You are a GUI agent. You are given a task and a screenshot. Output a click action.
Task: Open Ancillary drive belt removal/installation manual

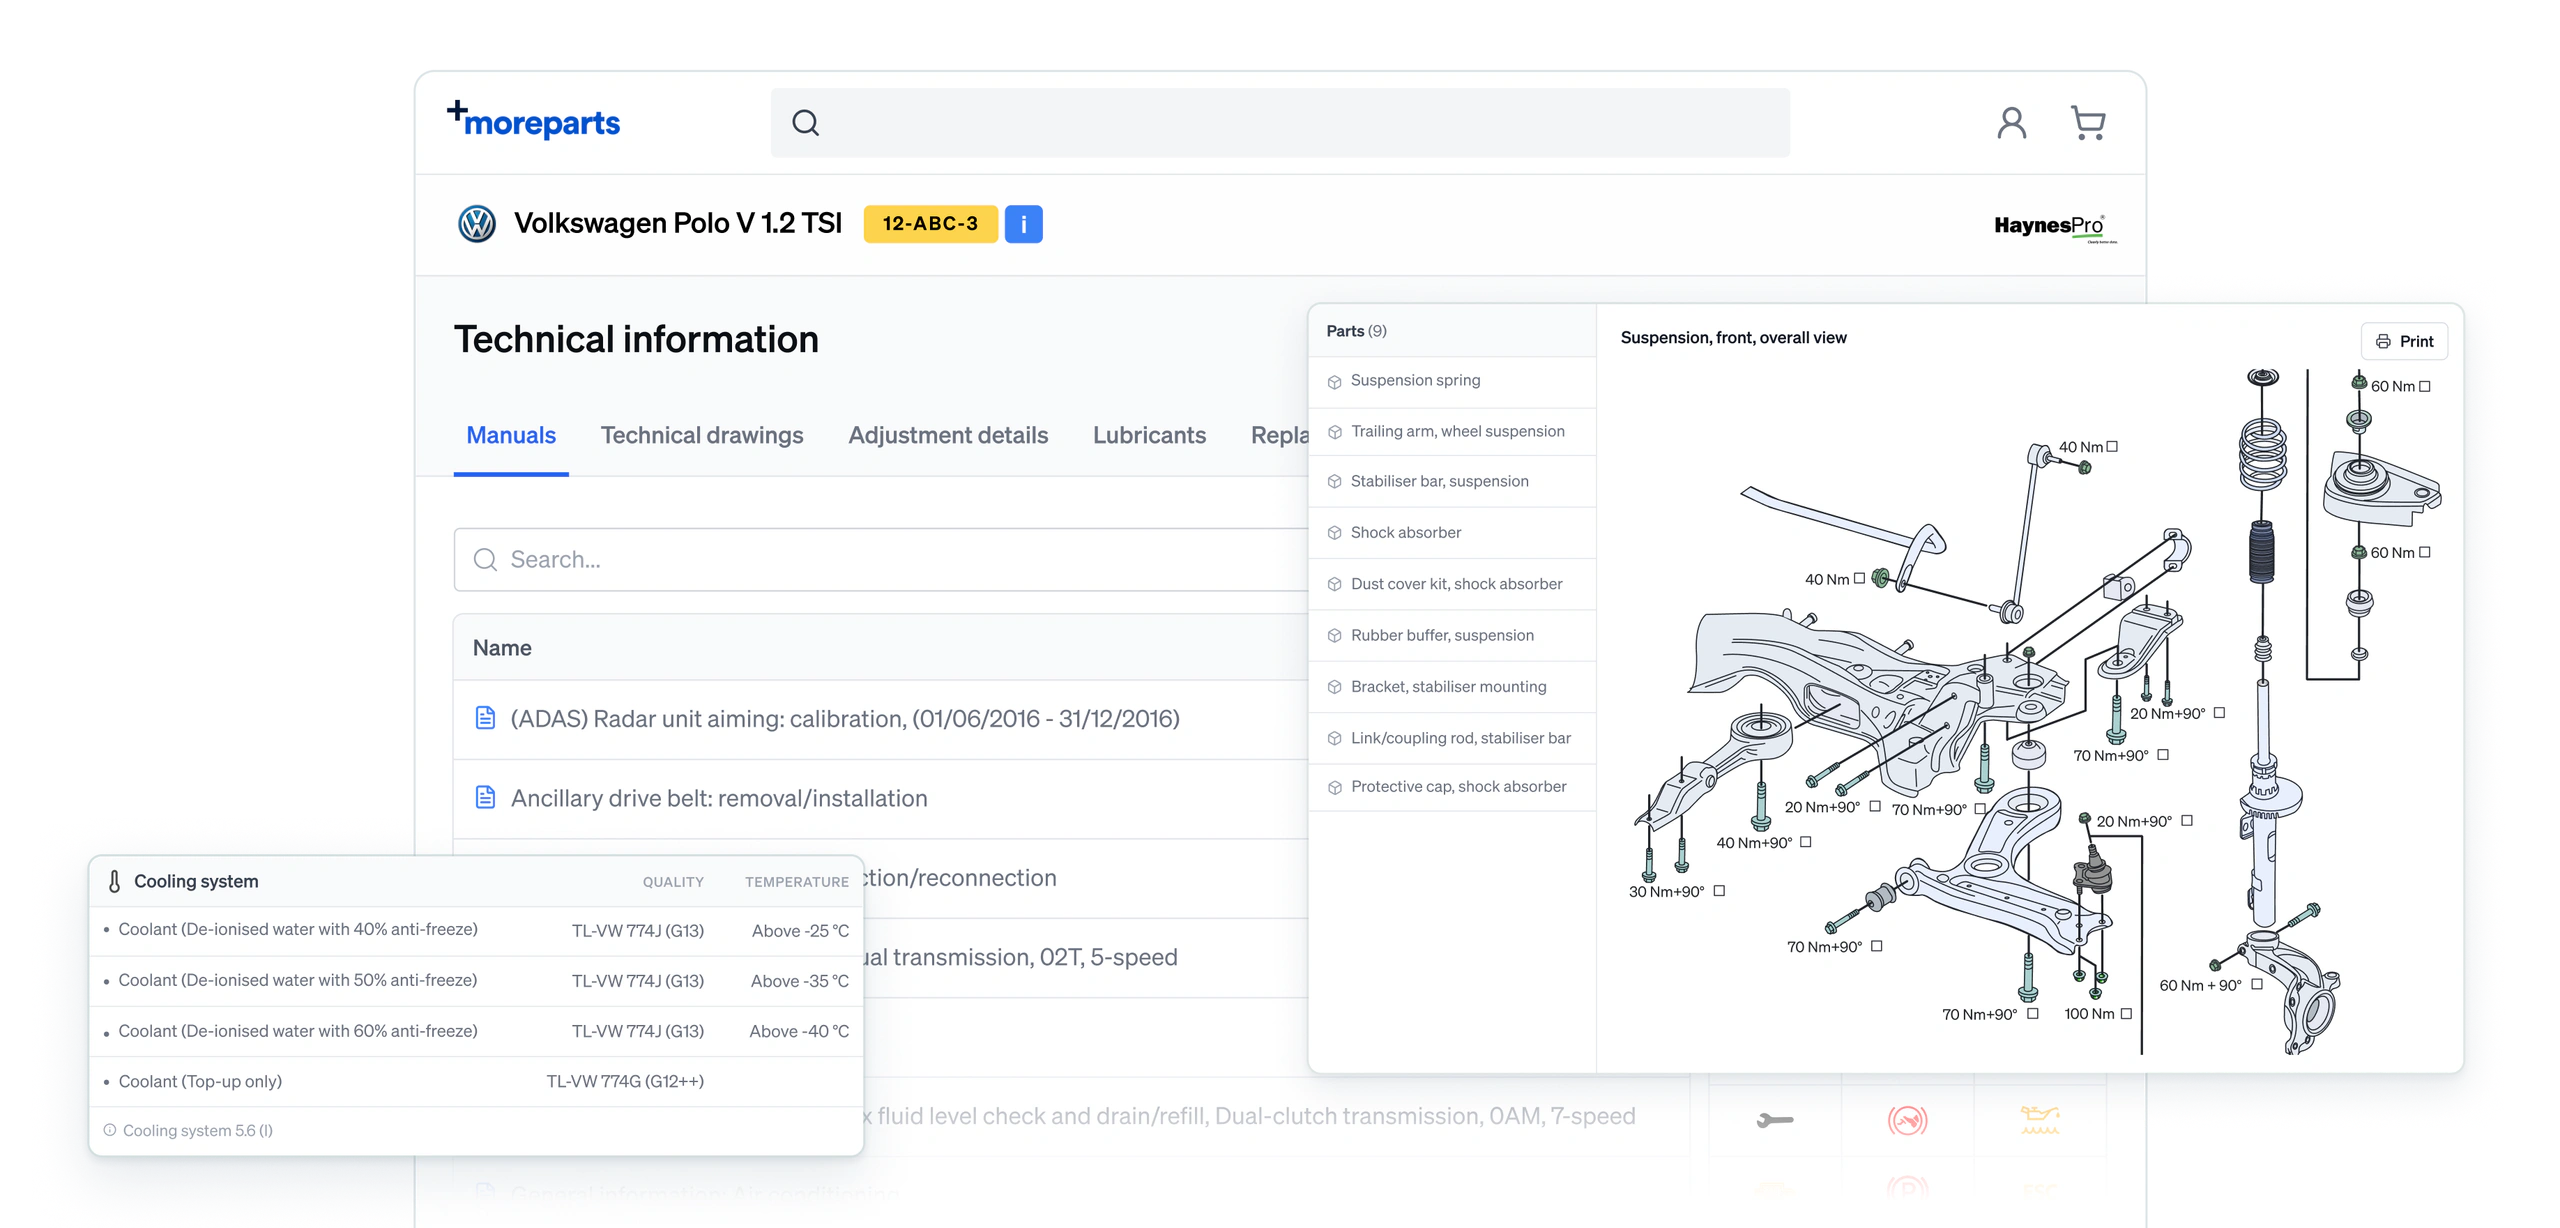click(x=719, y=798)
